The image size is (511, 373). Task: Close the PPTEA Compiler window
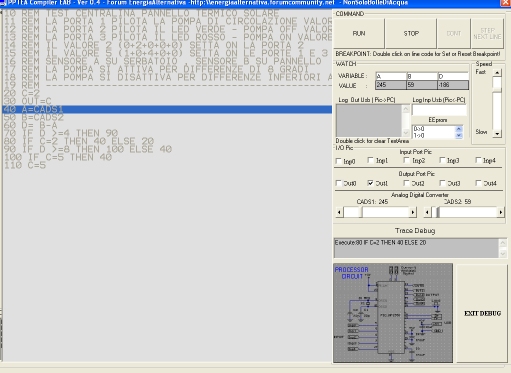[506, 3]
